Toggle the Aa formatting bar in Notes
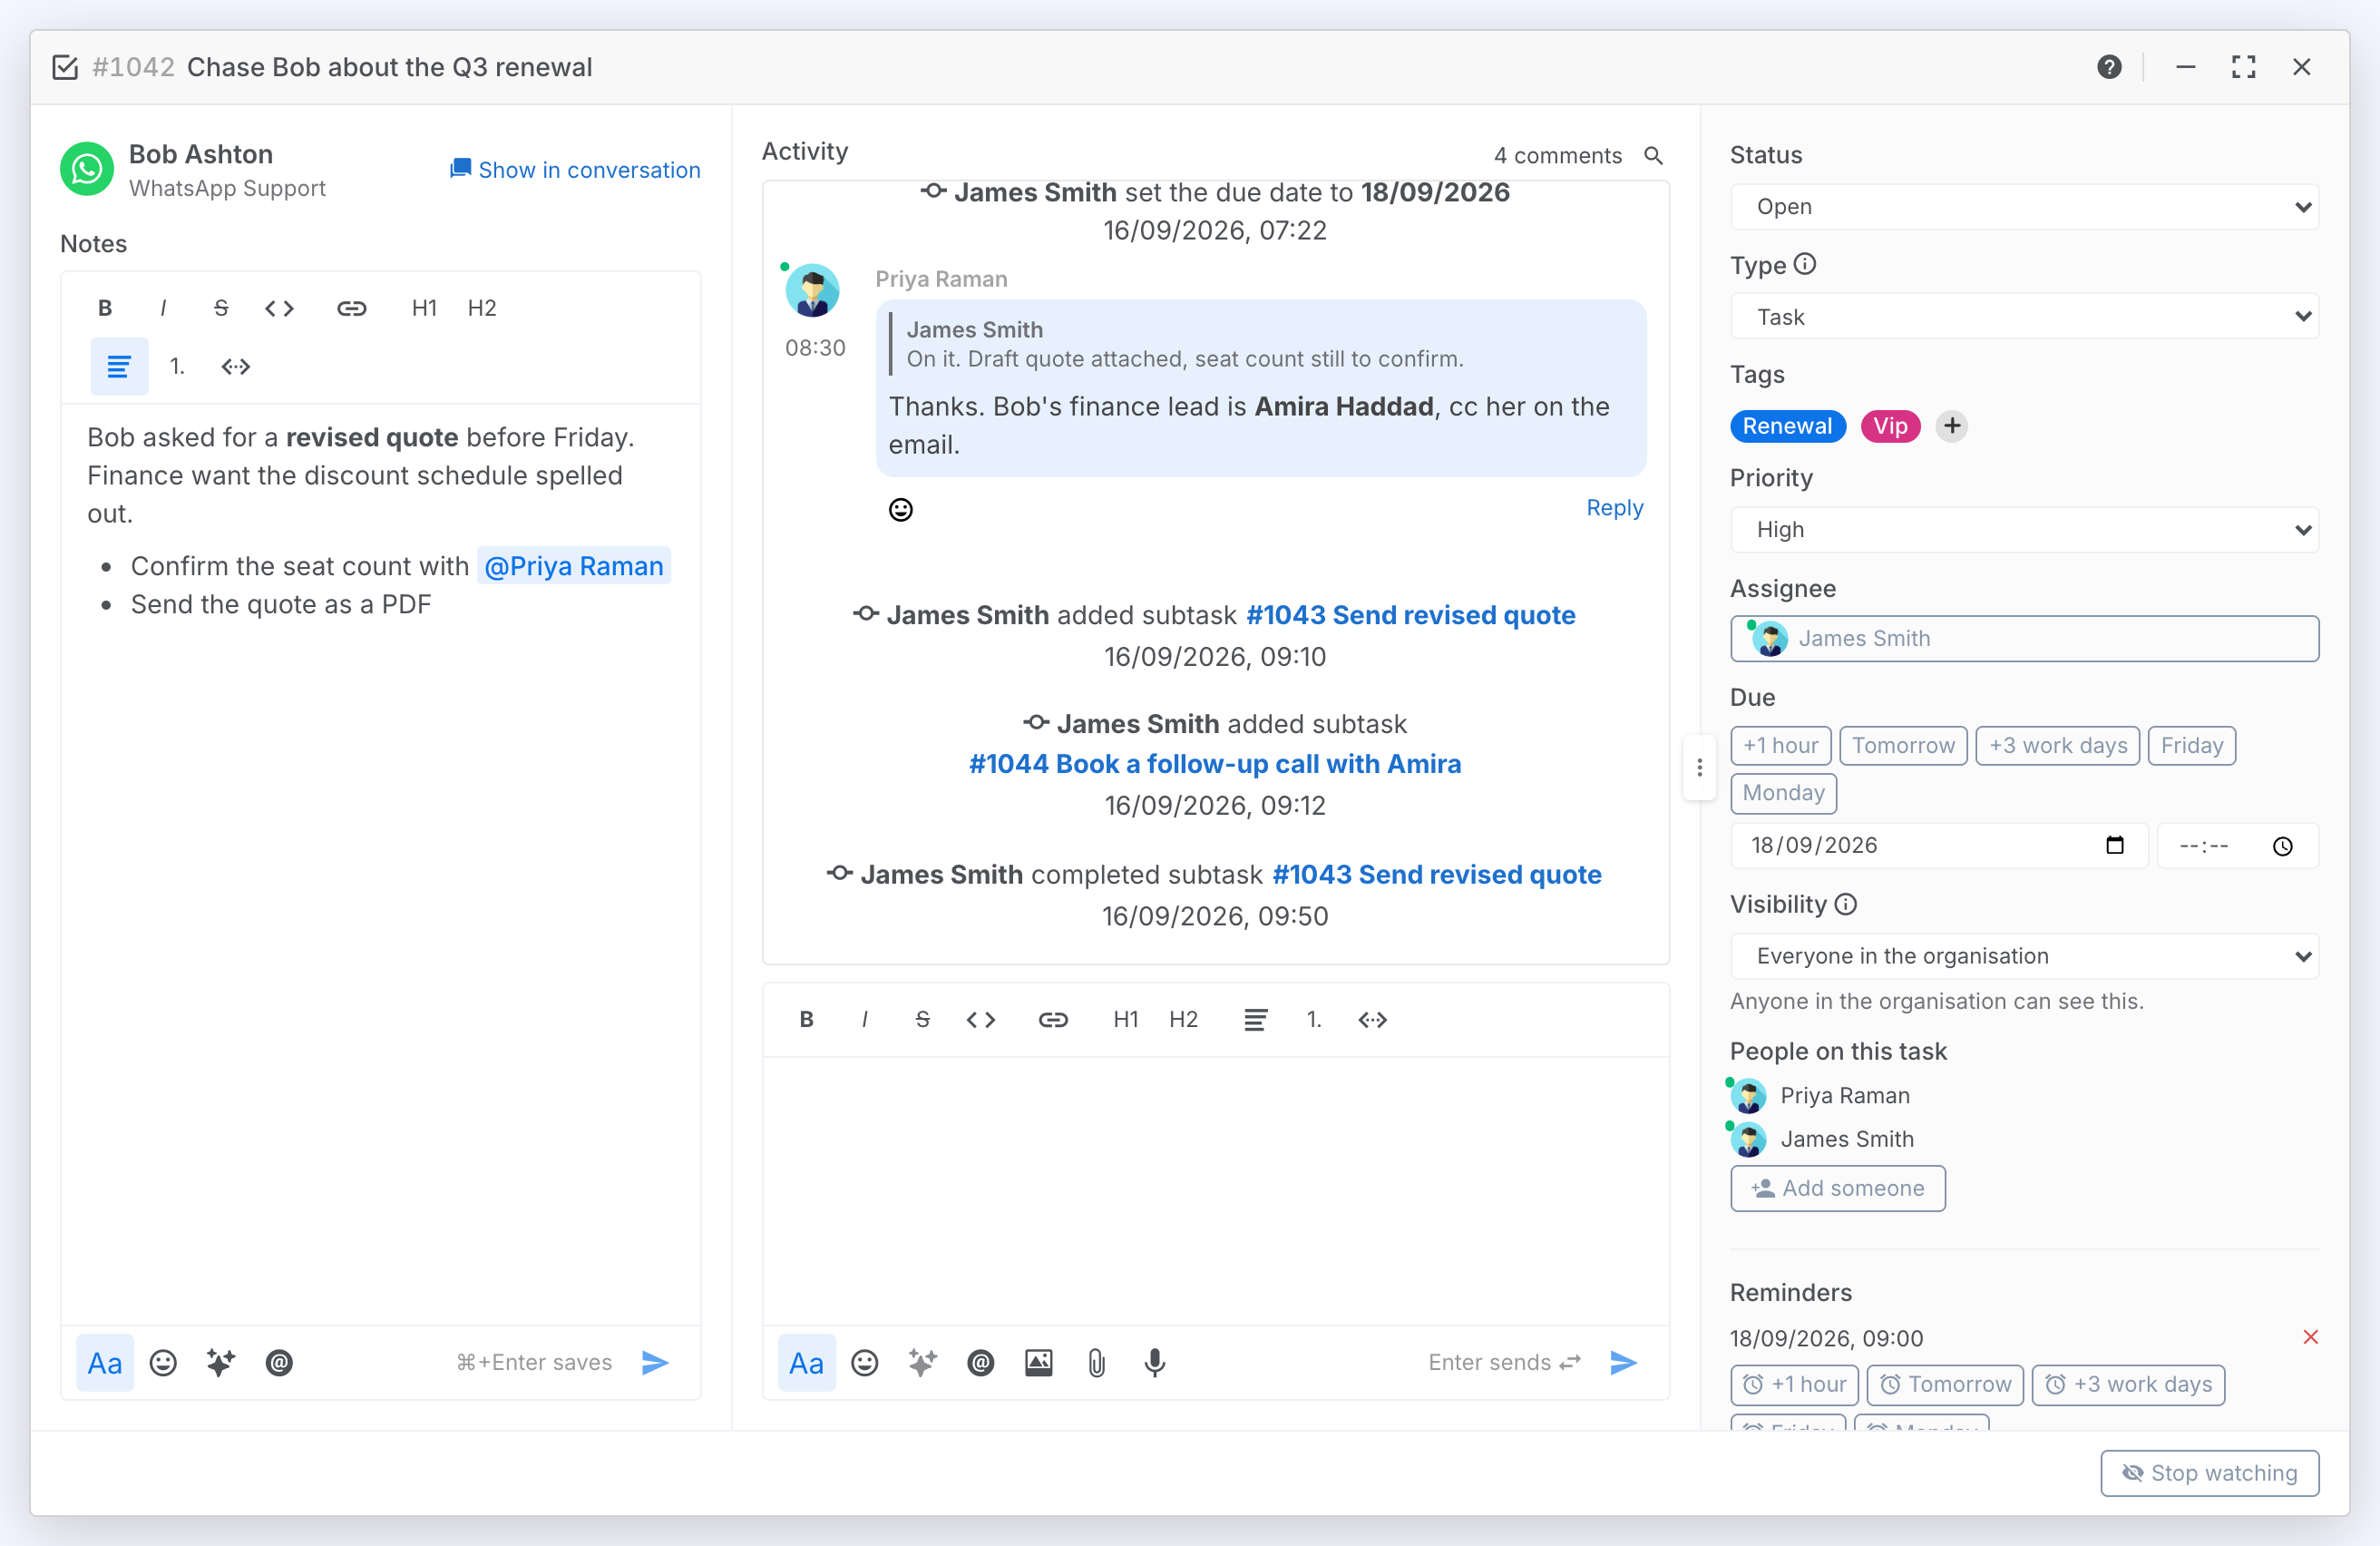 tap(105, 1362)
